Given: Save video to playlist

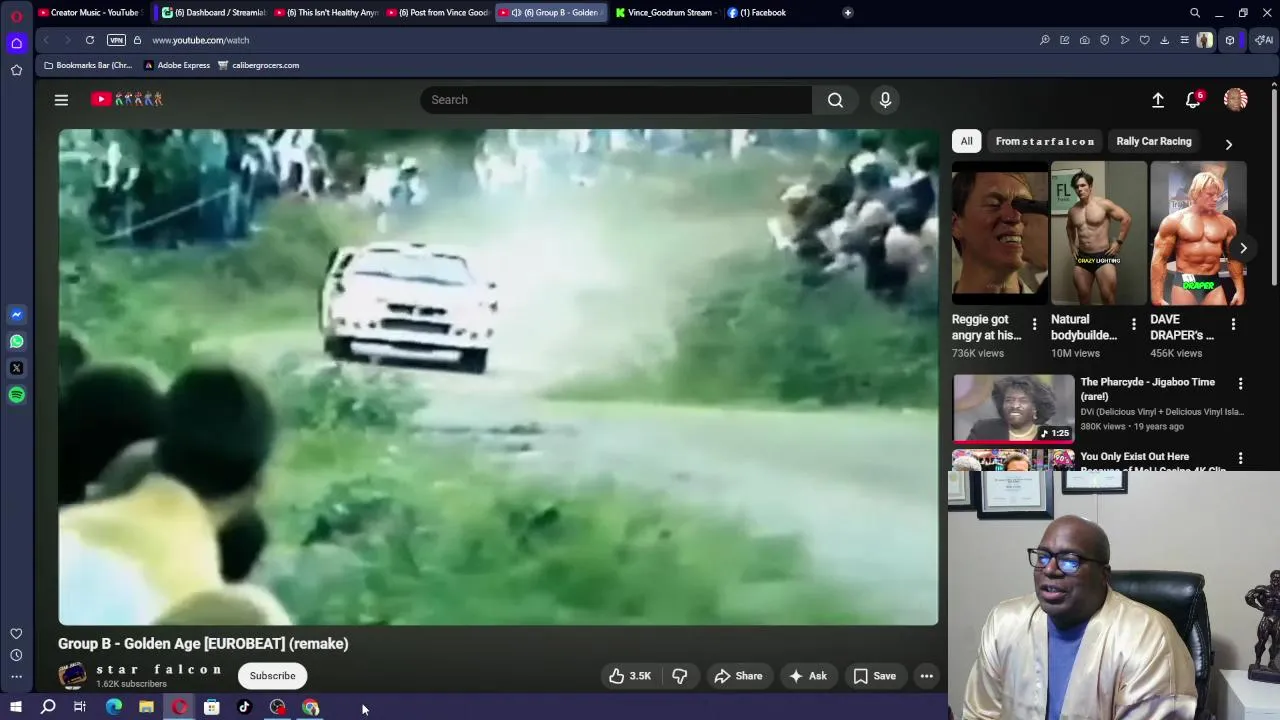Looking at the screenshot, I should (875, 676).
